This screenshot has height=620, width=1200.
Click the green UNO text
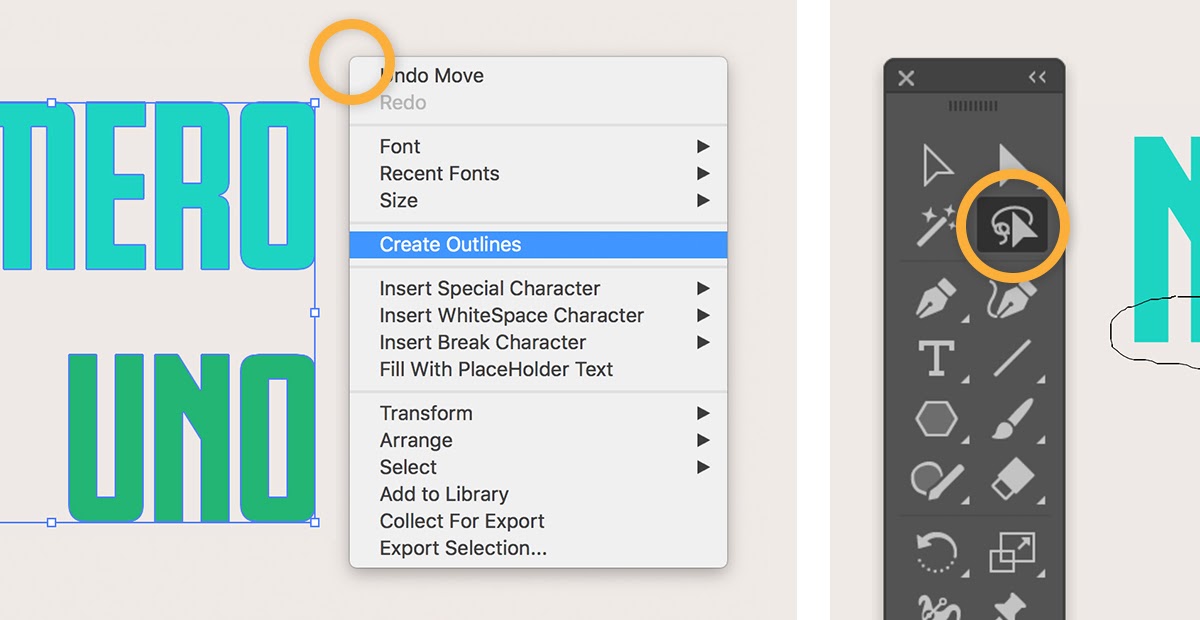(x=191, y=439)
